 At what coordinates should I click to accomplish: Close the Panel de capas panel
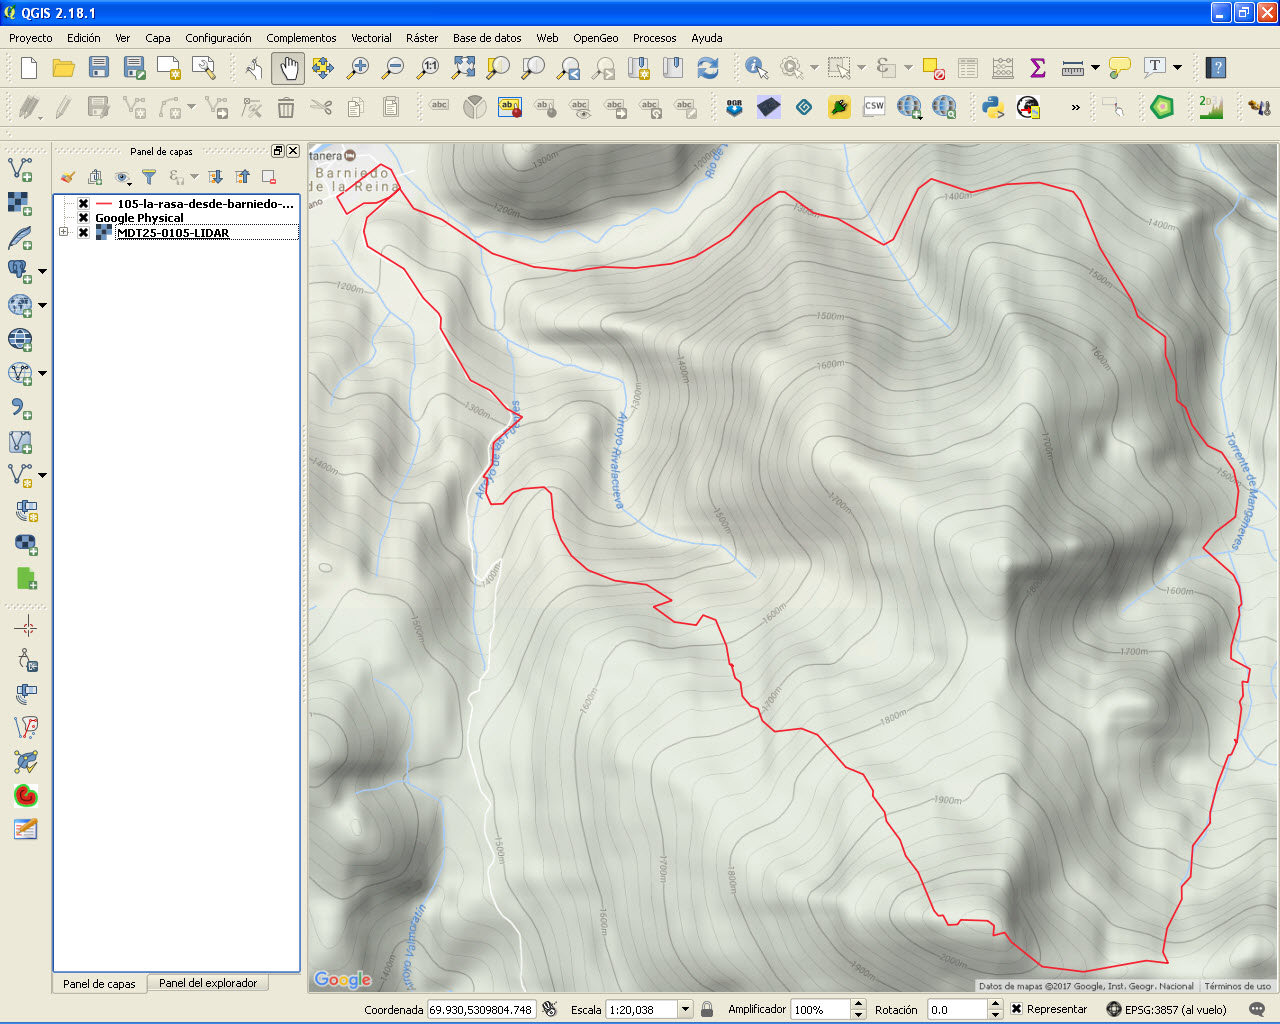click(x=293, y=151)
